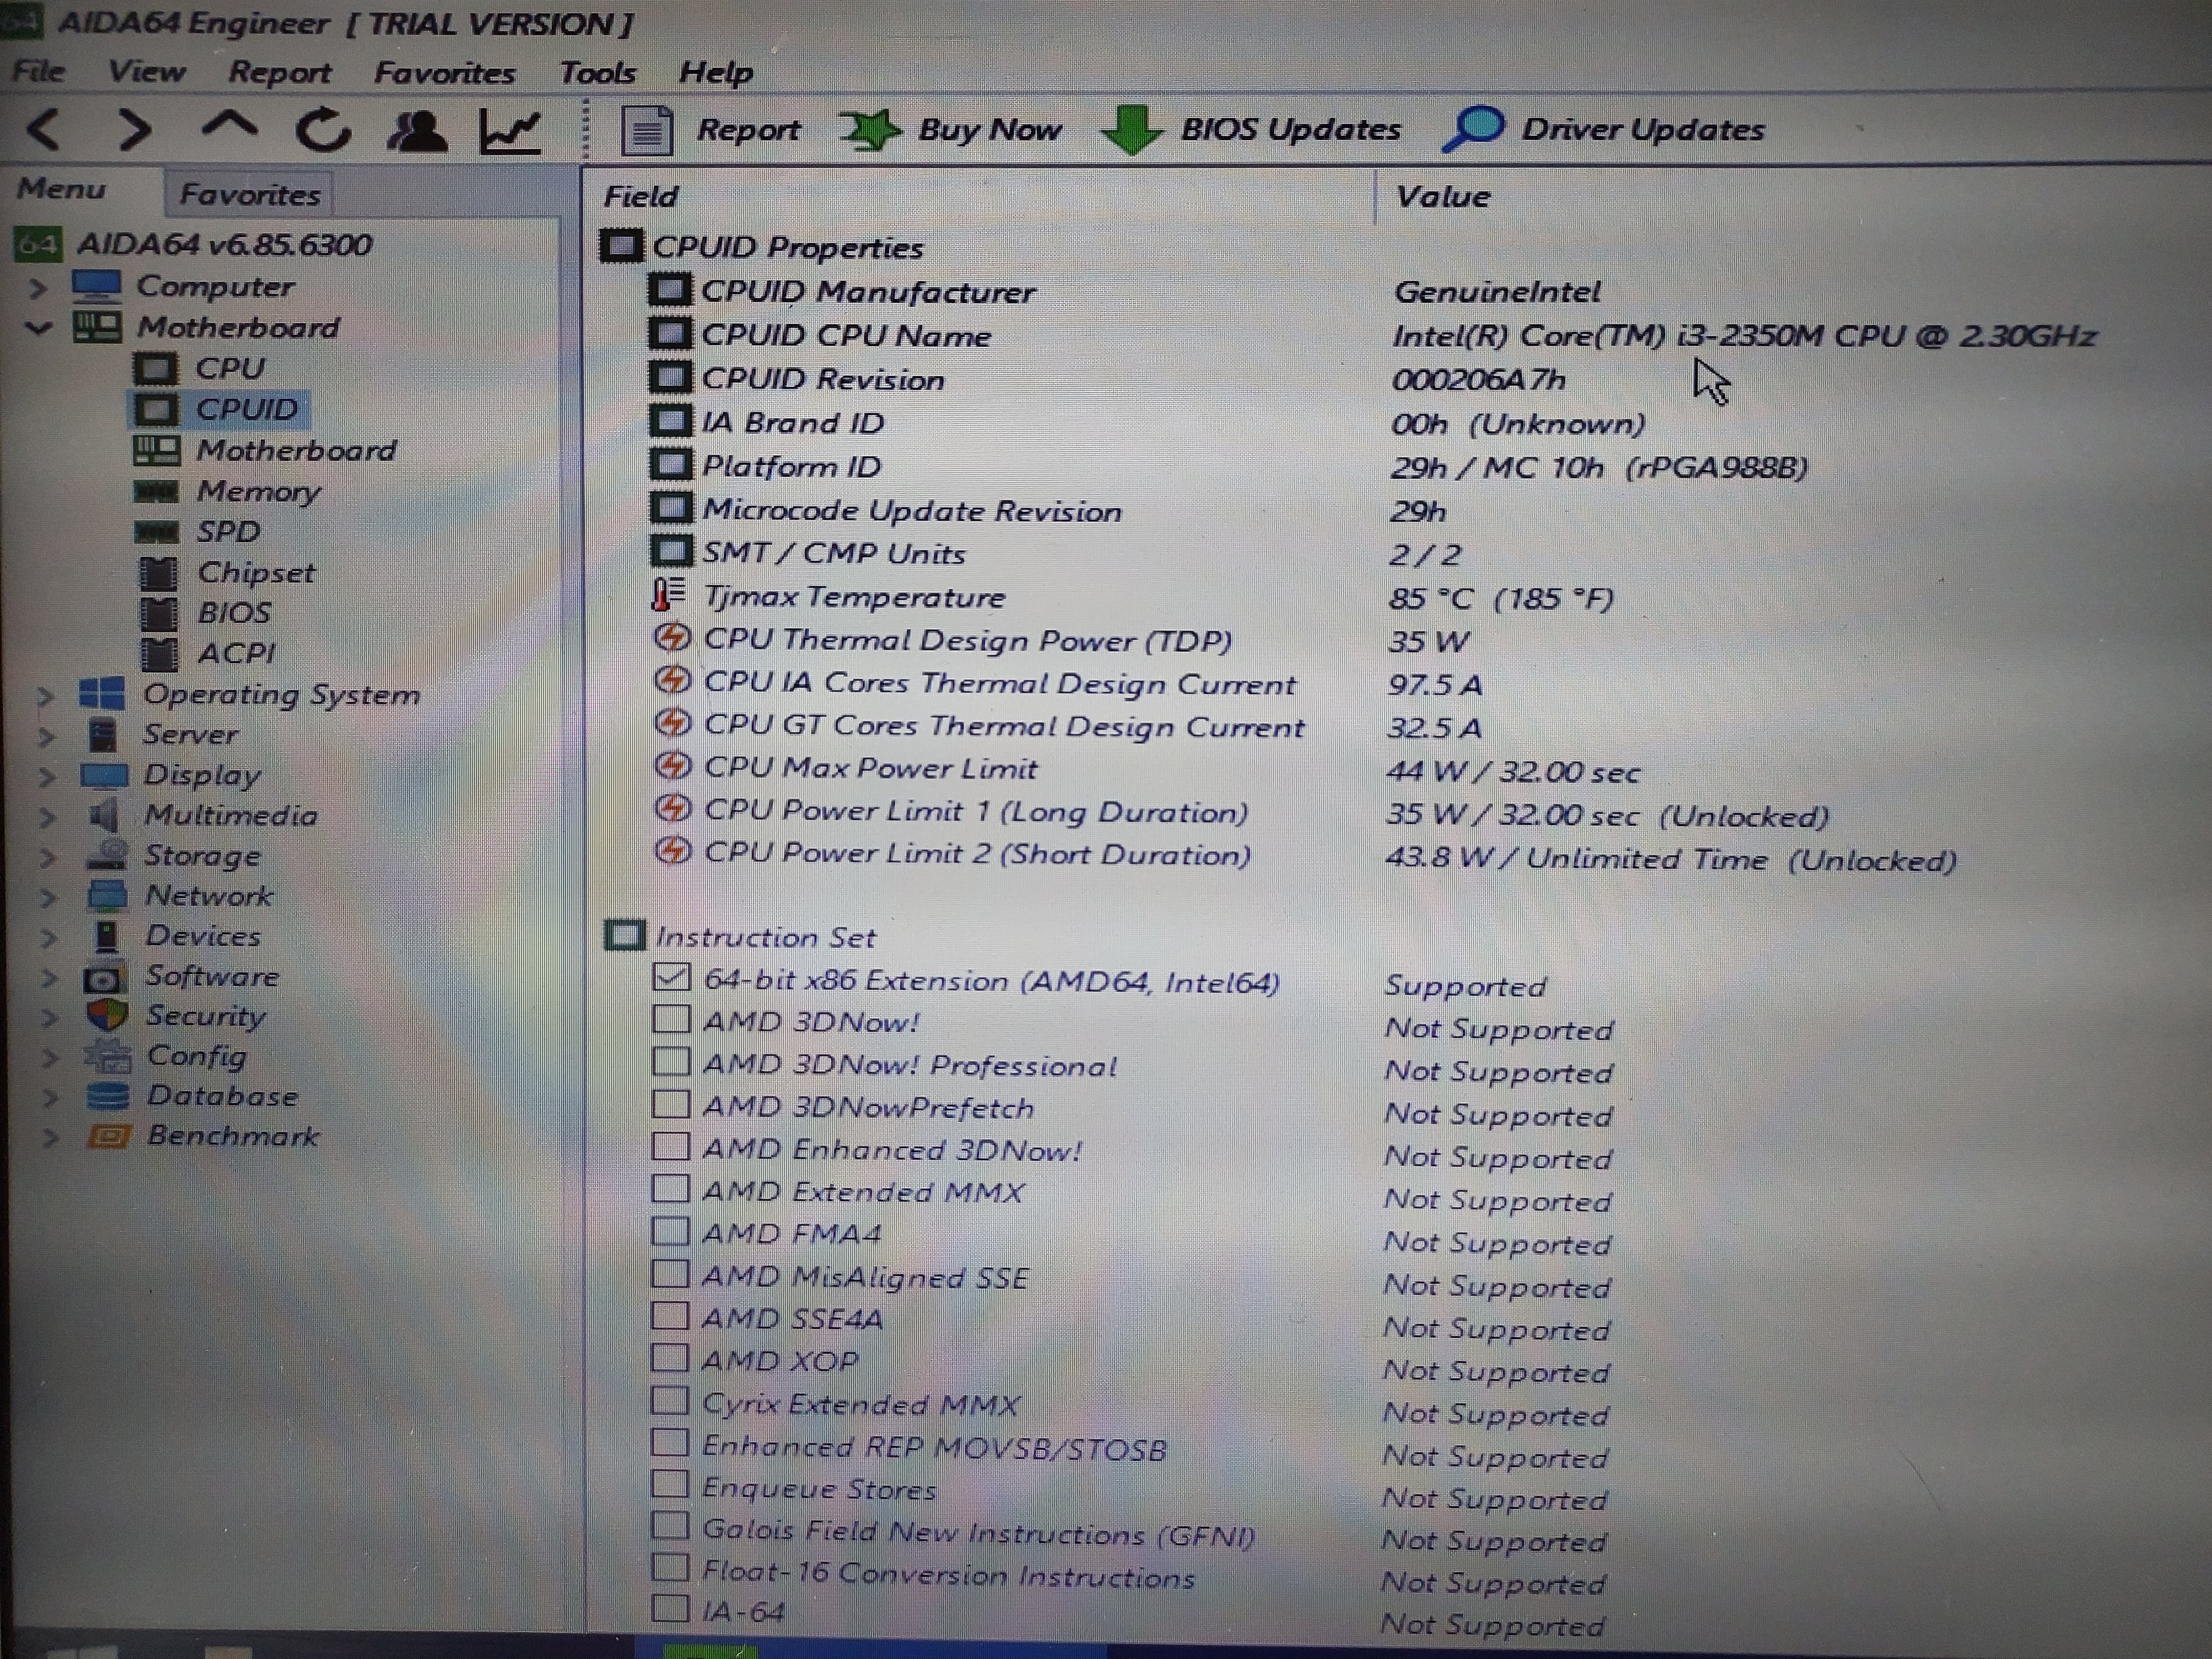
Task: Check the AMD 3DNow! checkbox
Action: tap(671, 1019)
